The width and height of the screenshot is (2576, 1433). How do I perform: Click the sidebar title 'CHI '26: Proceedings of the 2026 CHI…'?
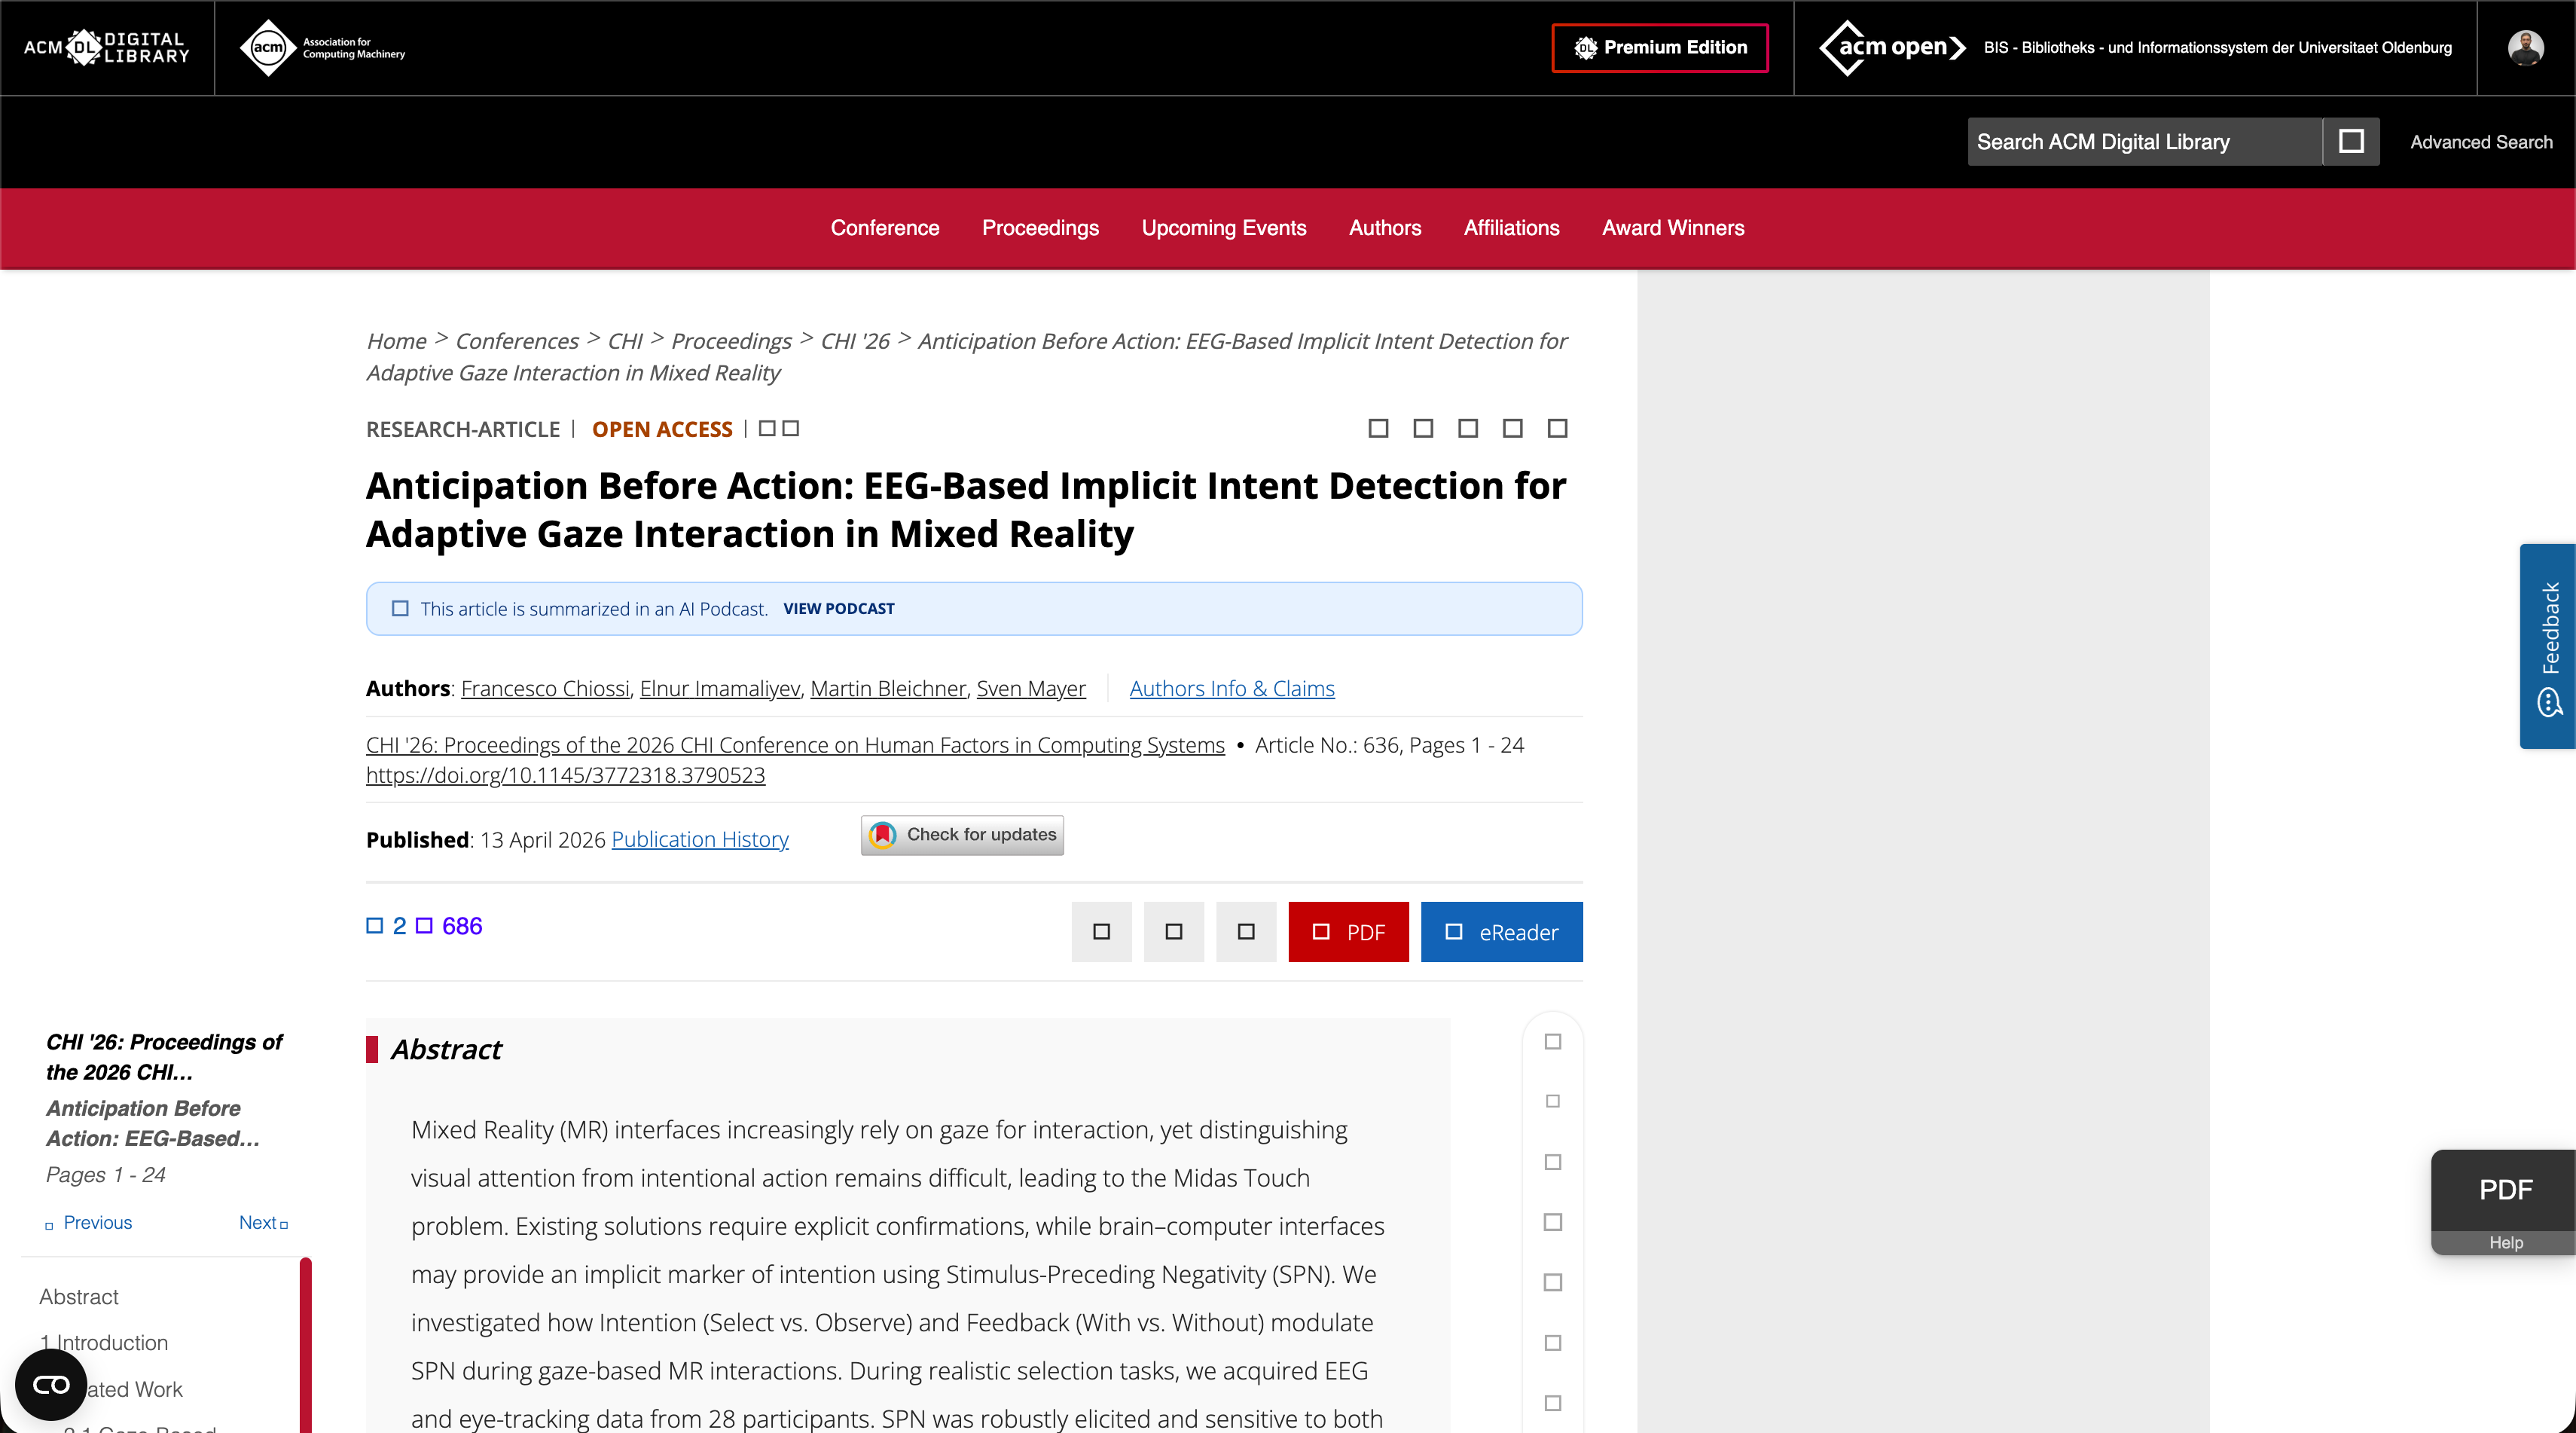pos(164,1056)
